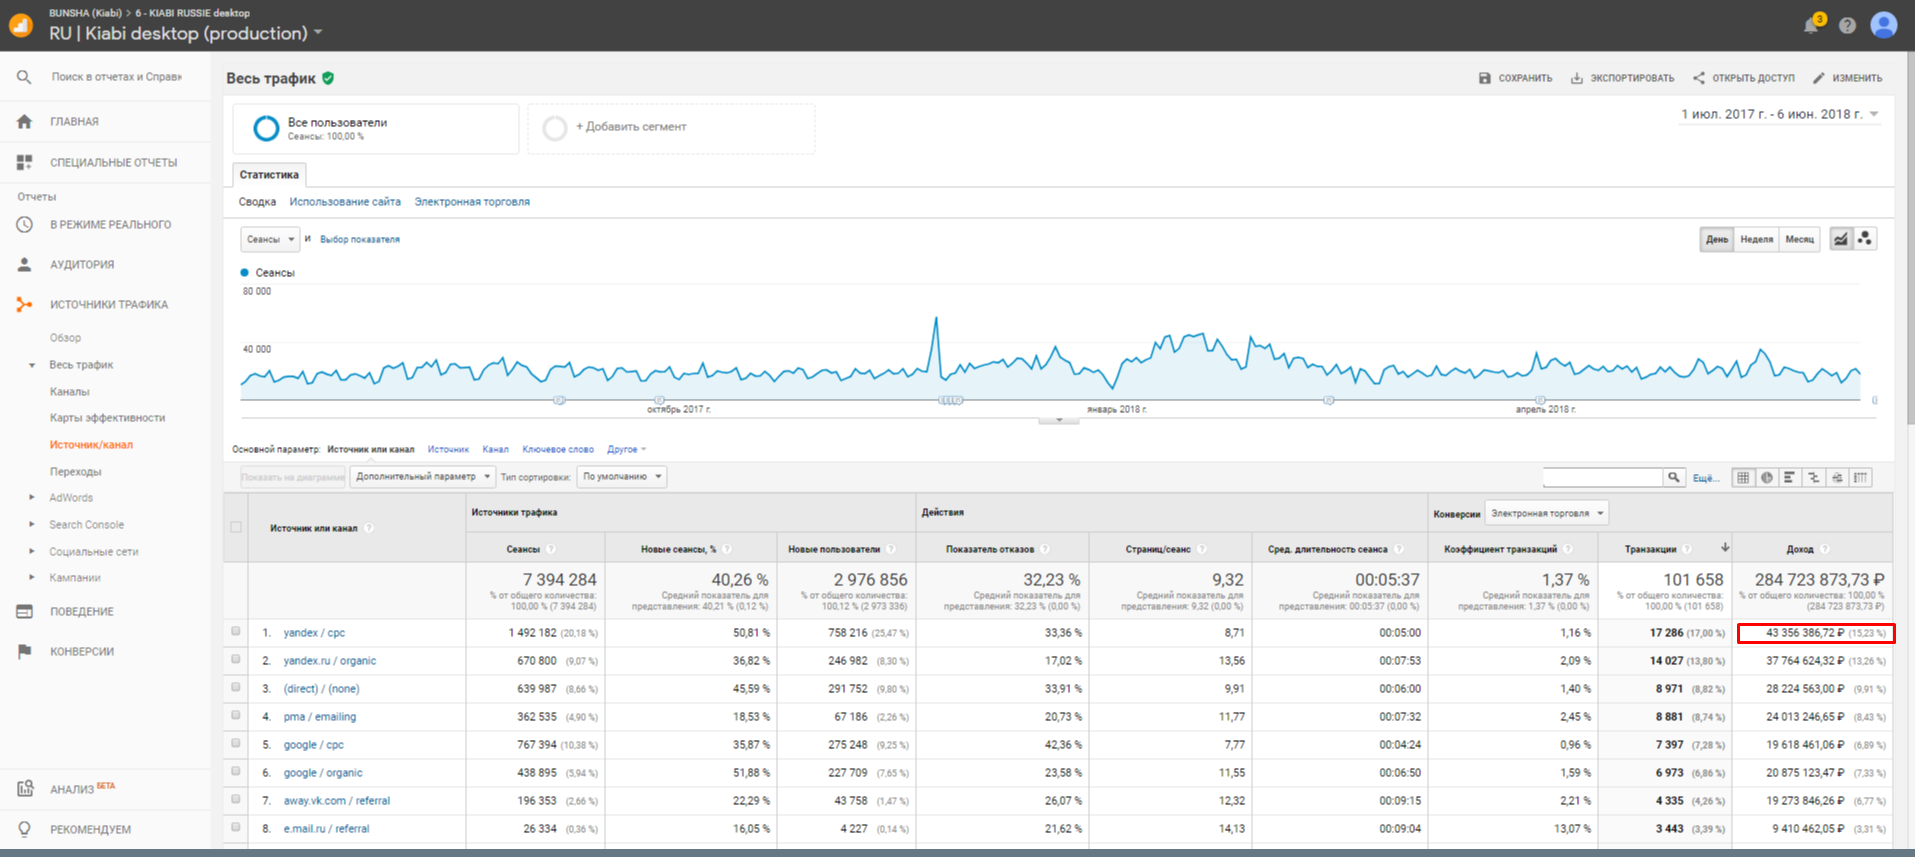Image resolution: width=1915 pixels, height=857 pixels.
Task: Click the chart timeline expand handle
Action: click(x=1058, y=421)
